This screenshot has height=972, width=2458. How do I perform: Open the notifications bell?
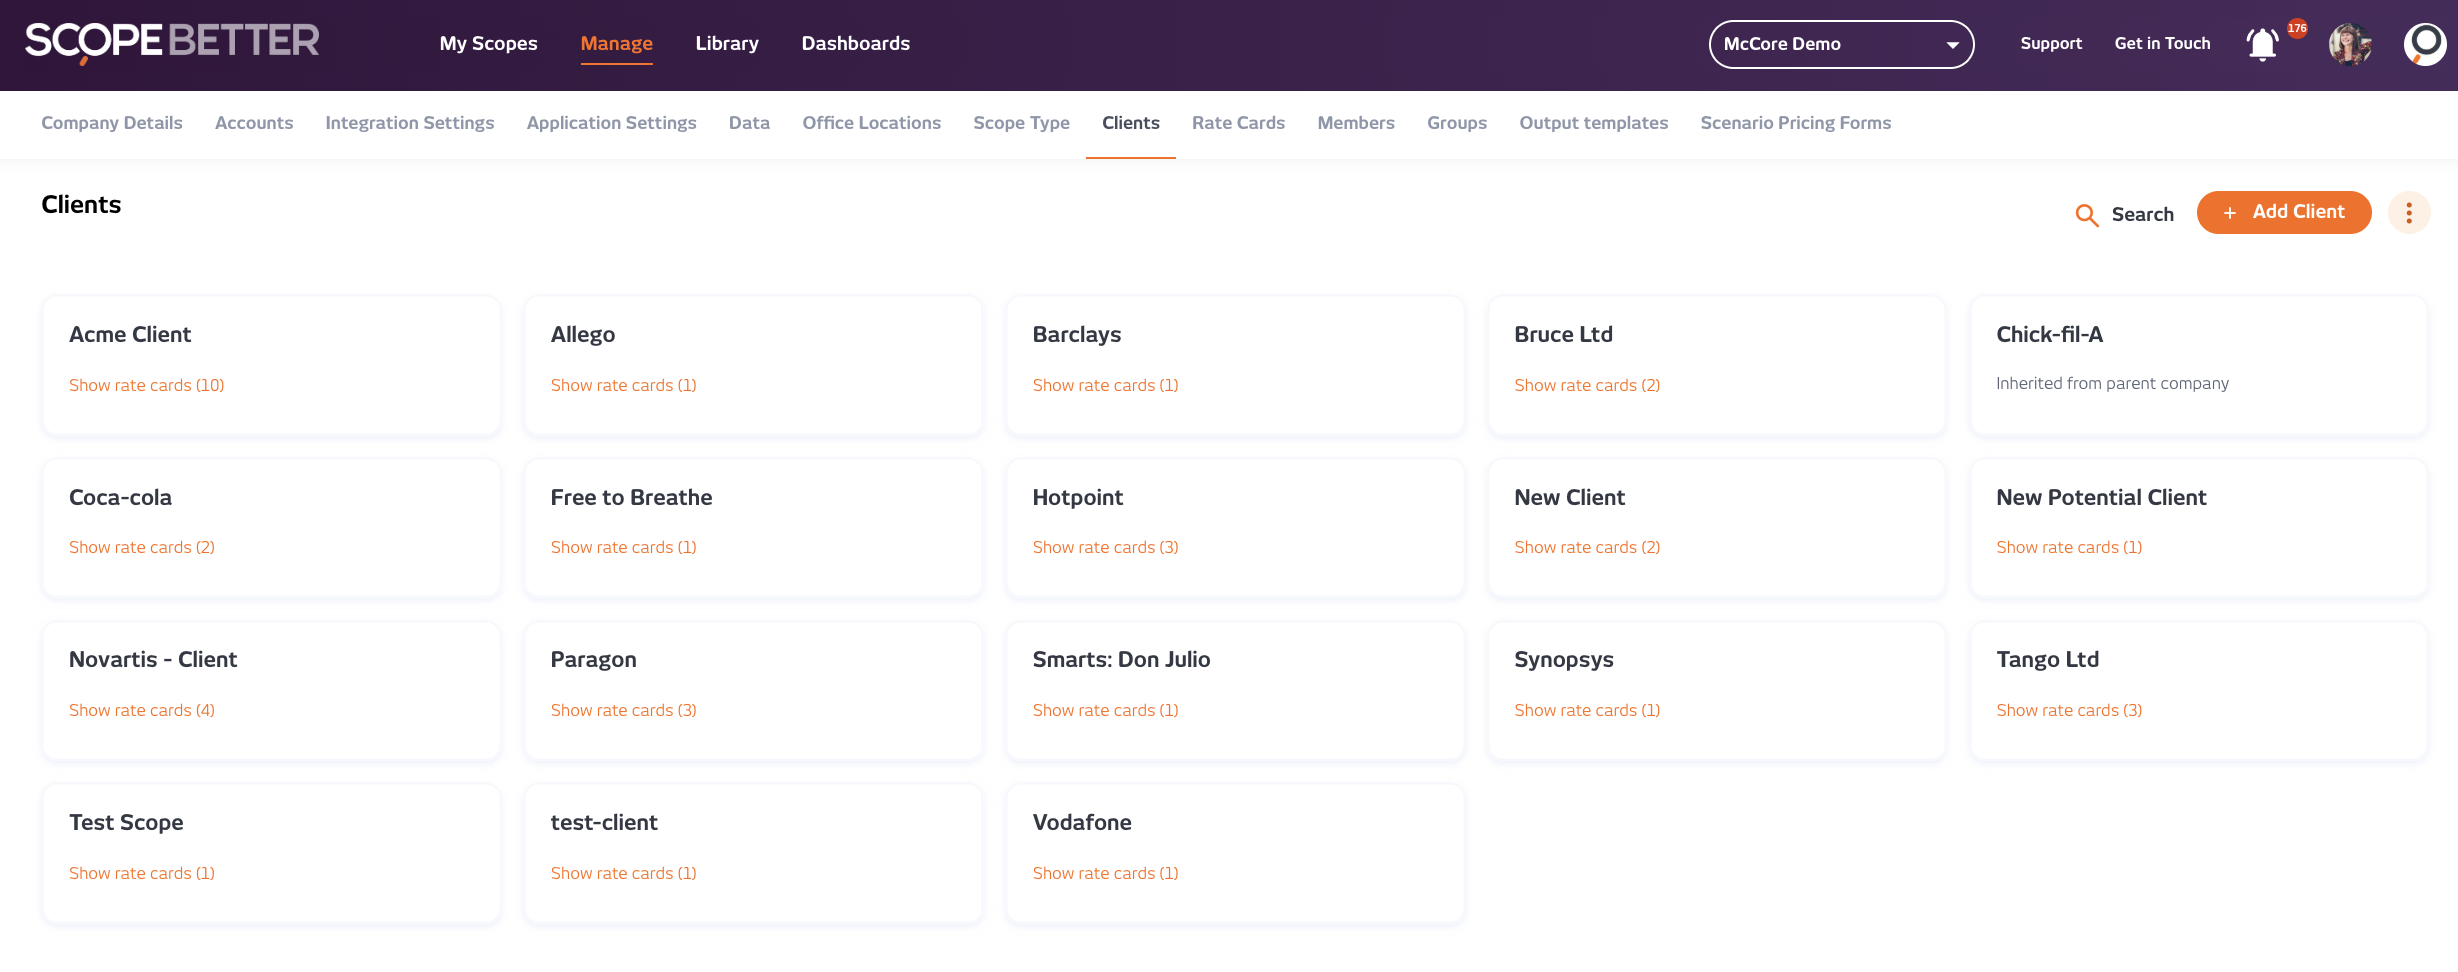click(2262, 44)
